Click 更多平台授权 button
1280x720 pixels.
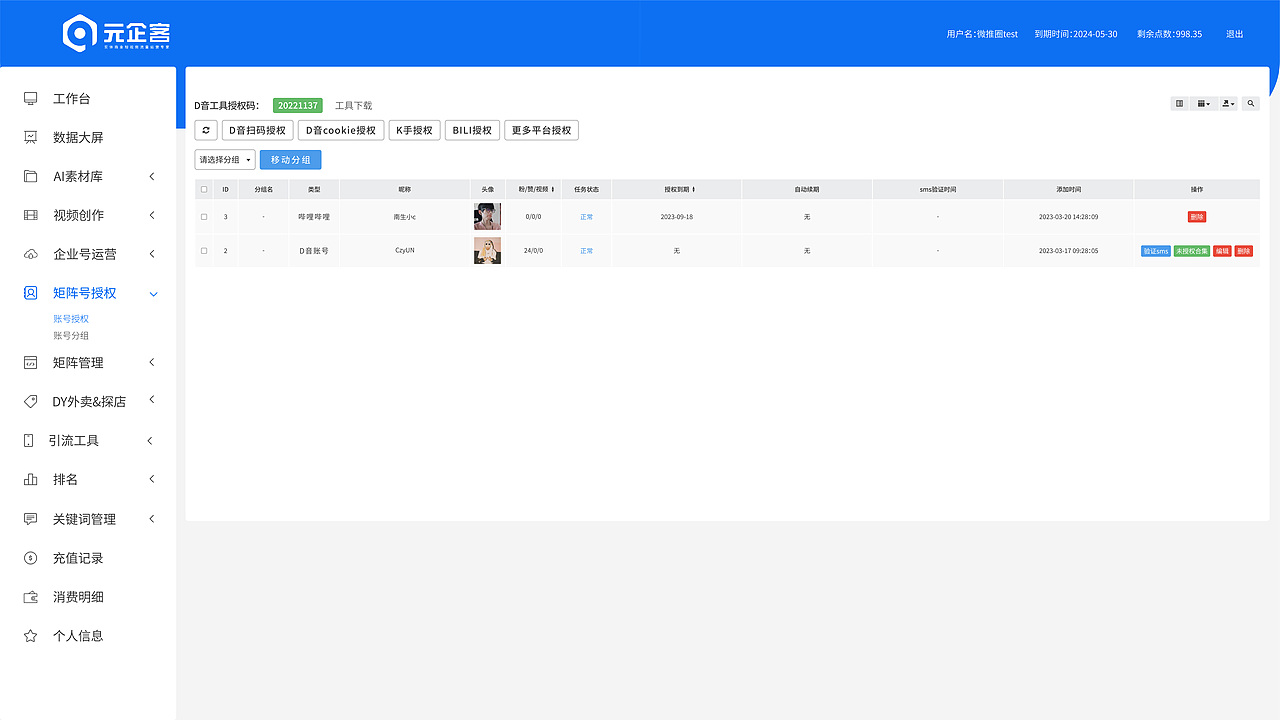click(x=541, y=130)
